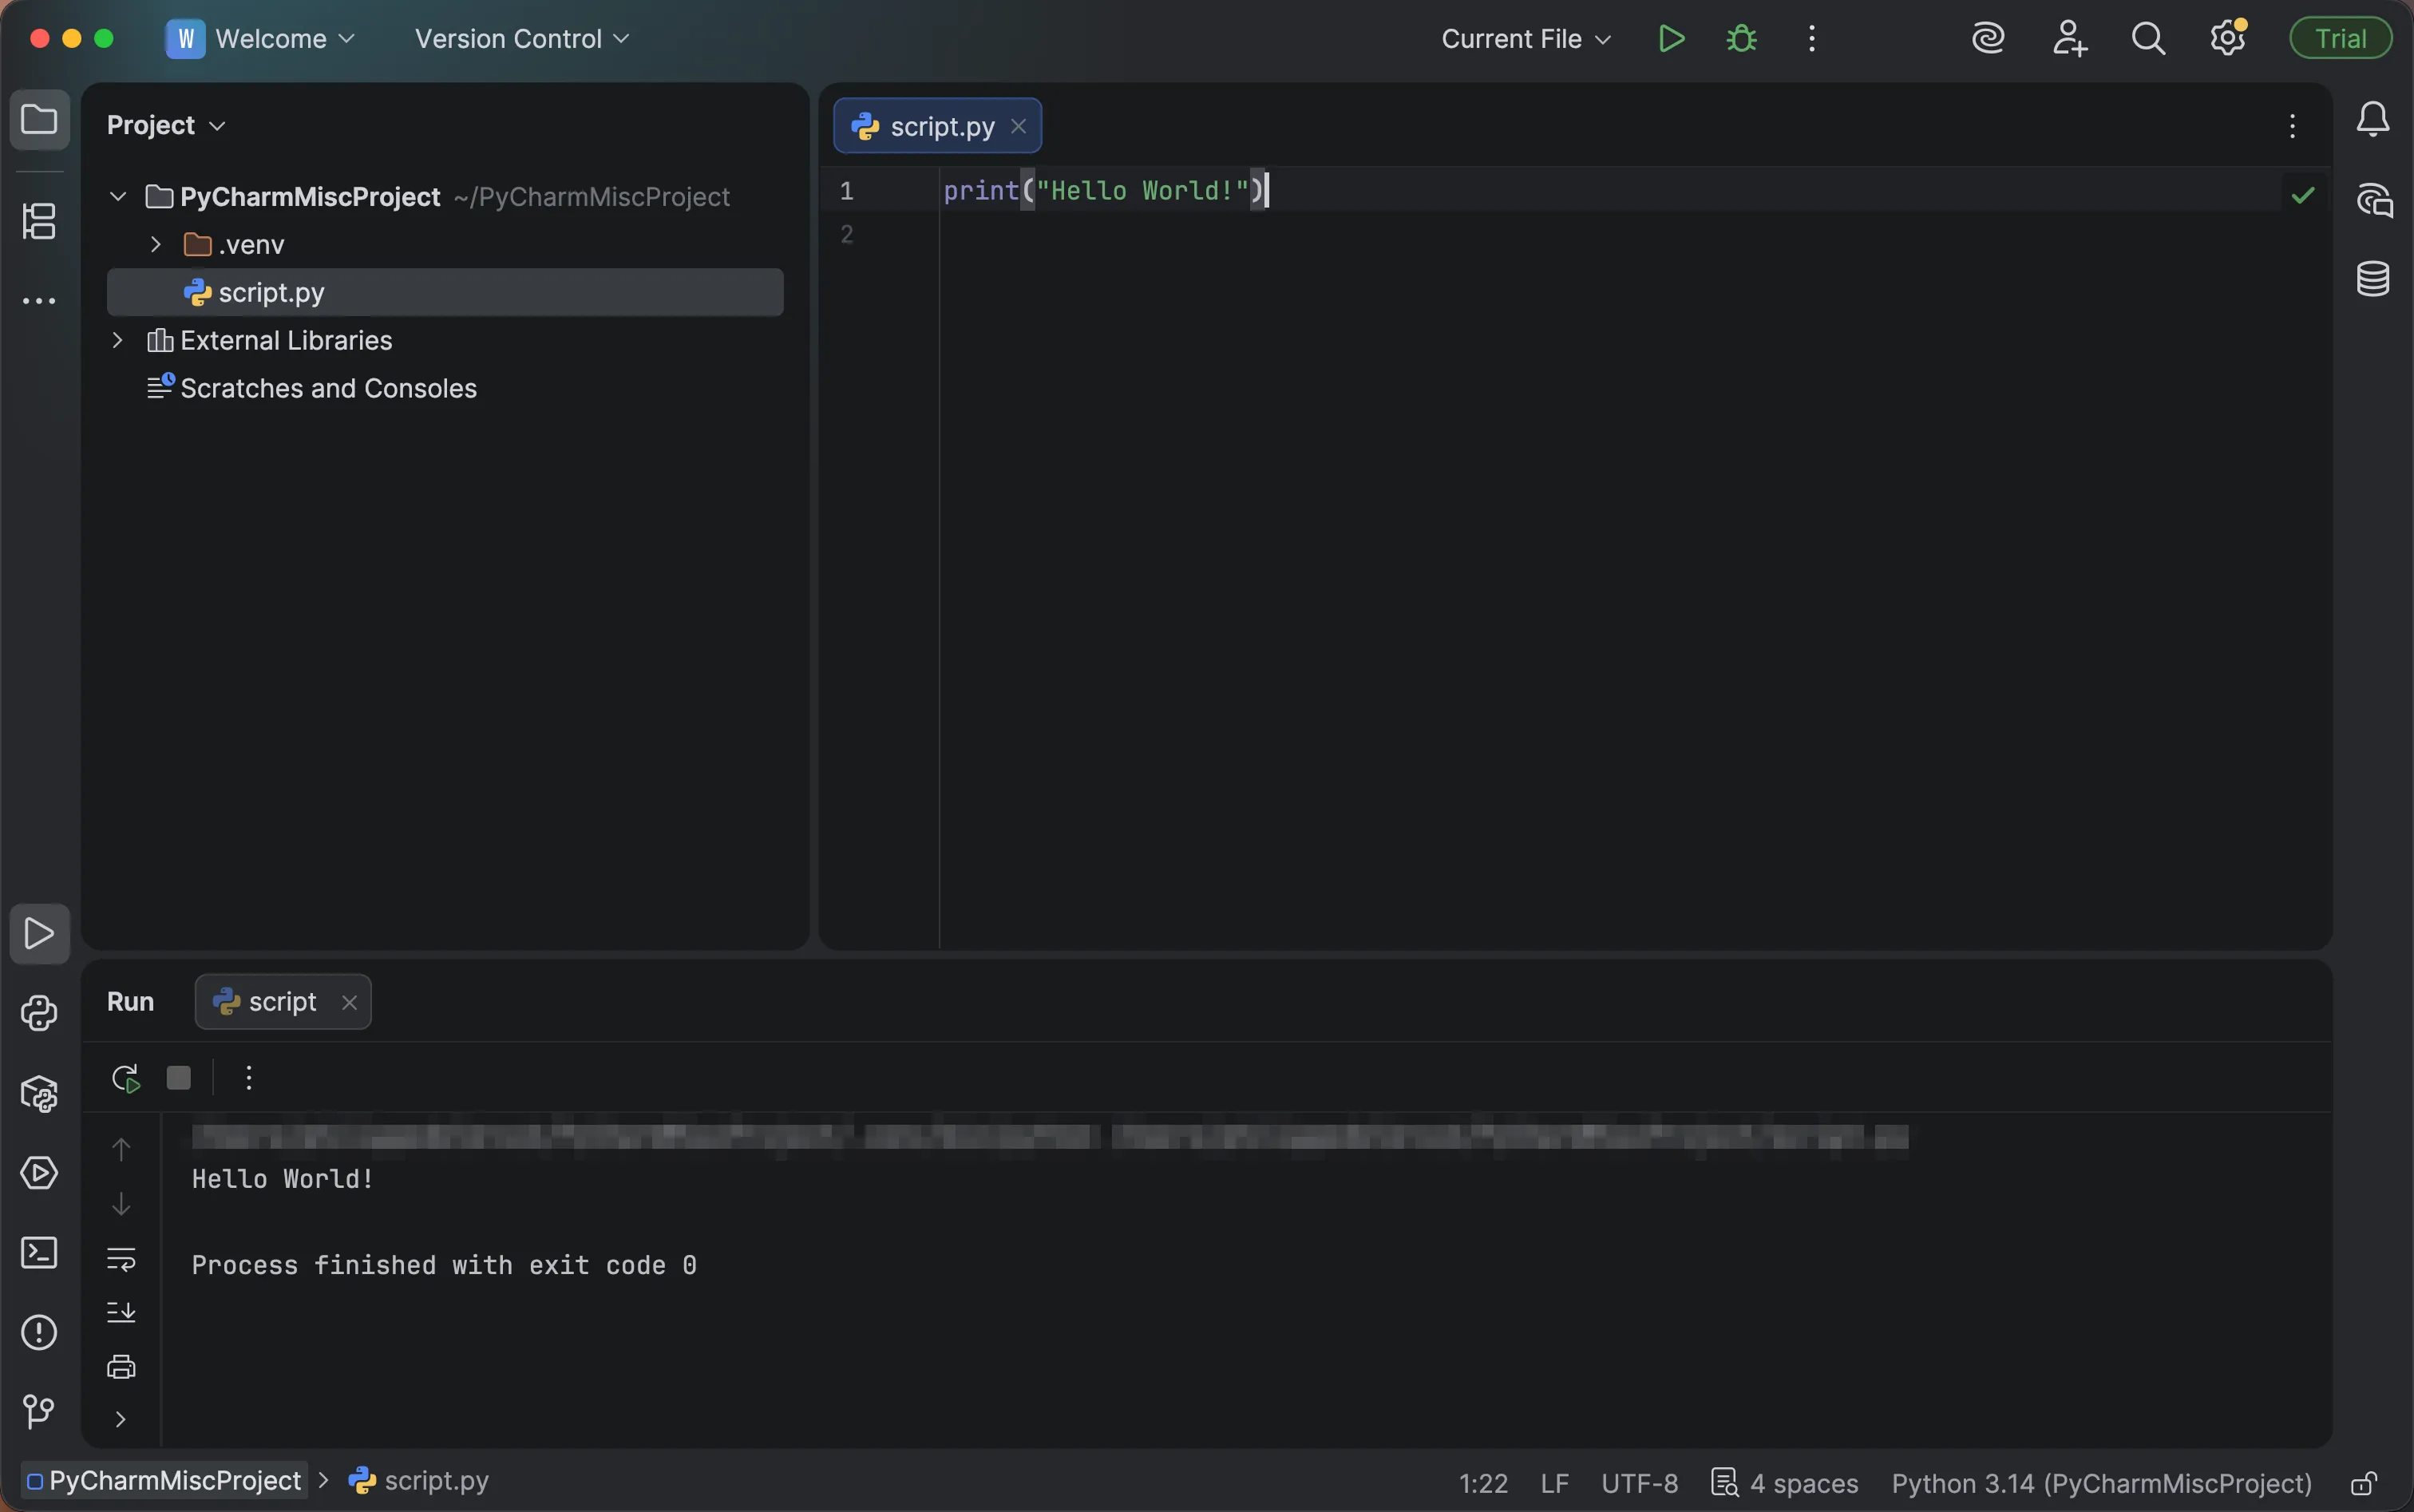Open the Welcome project dropdown
2414x1512 pixels.
[261, 39]
